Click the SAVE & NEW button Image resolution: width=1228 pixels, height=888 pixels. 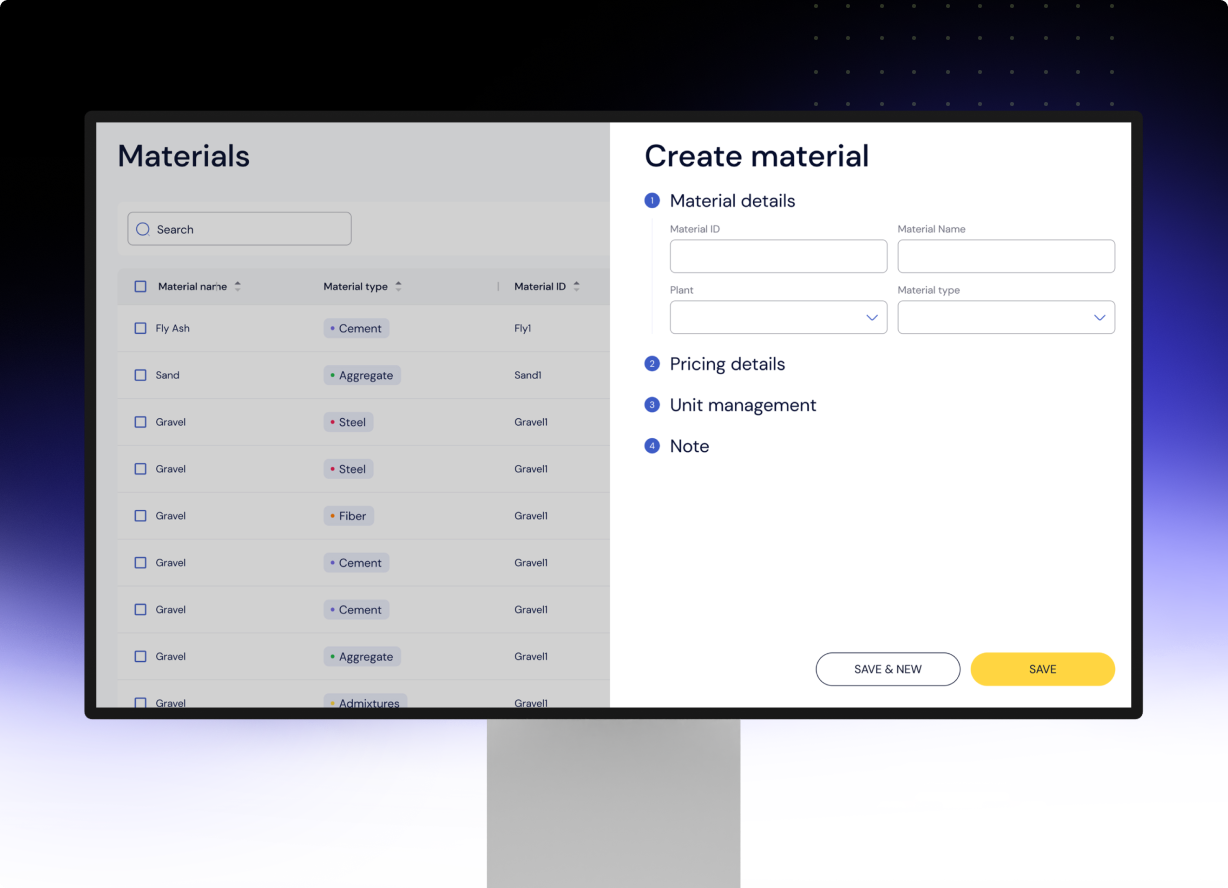pyautogui.click(x=888, y=669)
